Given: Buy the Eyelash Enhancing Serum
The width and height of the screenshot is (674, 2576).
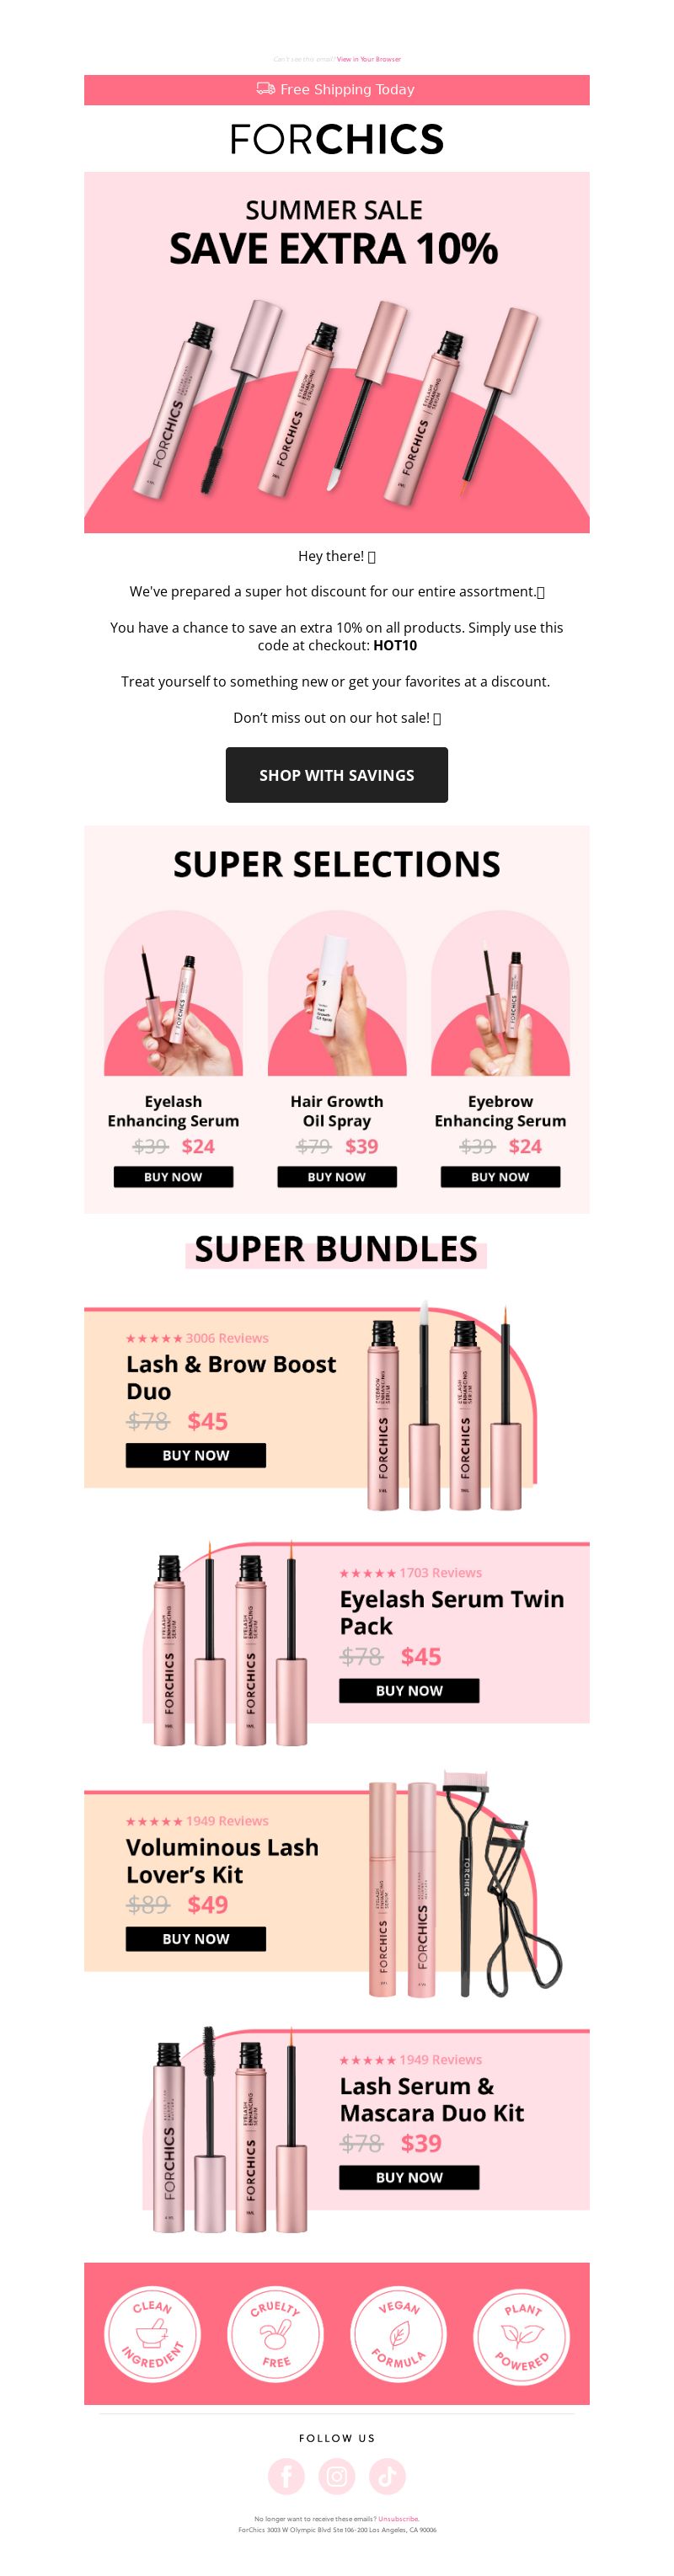Looking at the screenshot, I should pos(173,1177).
